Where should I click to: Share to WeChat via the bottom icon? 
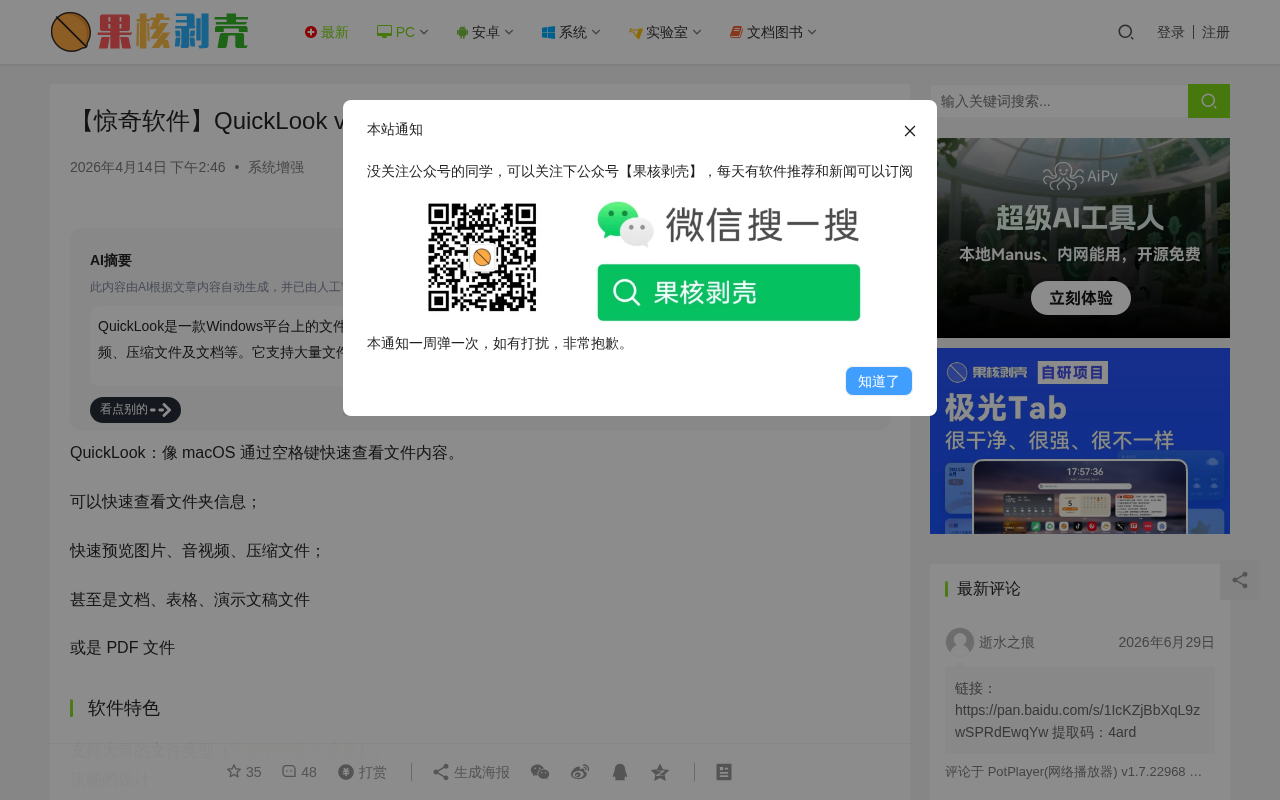tap(540, 772)
